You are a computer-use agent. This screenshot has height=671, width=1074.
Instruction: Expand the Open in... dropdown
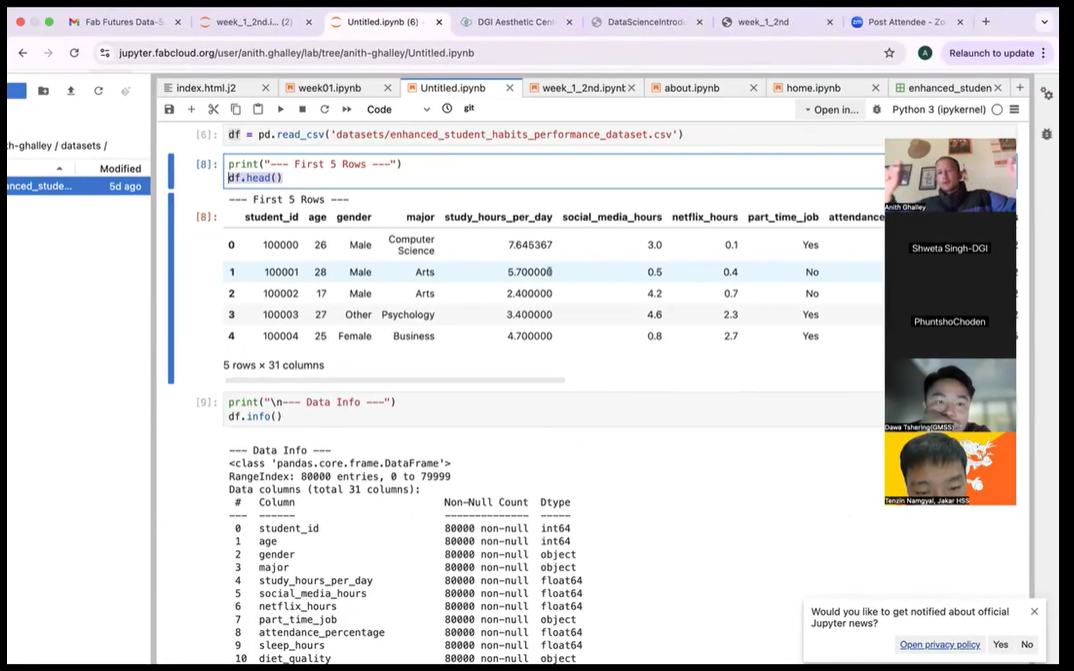click(x=831, y=110)
